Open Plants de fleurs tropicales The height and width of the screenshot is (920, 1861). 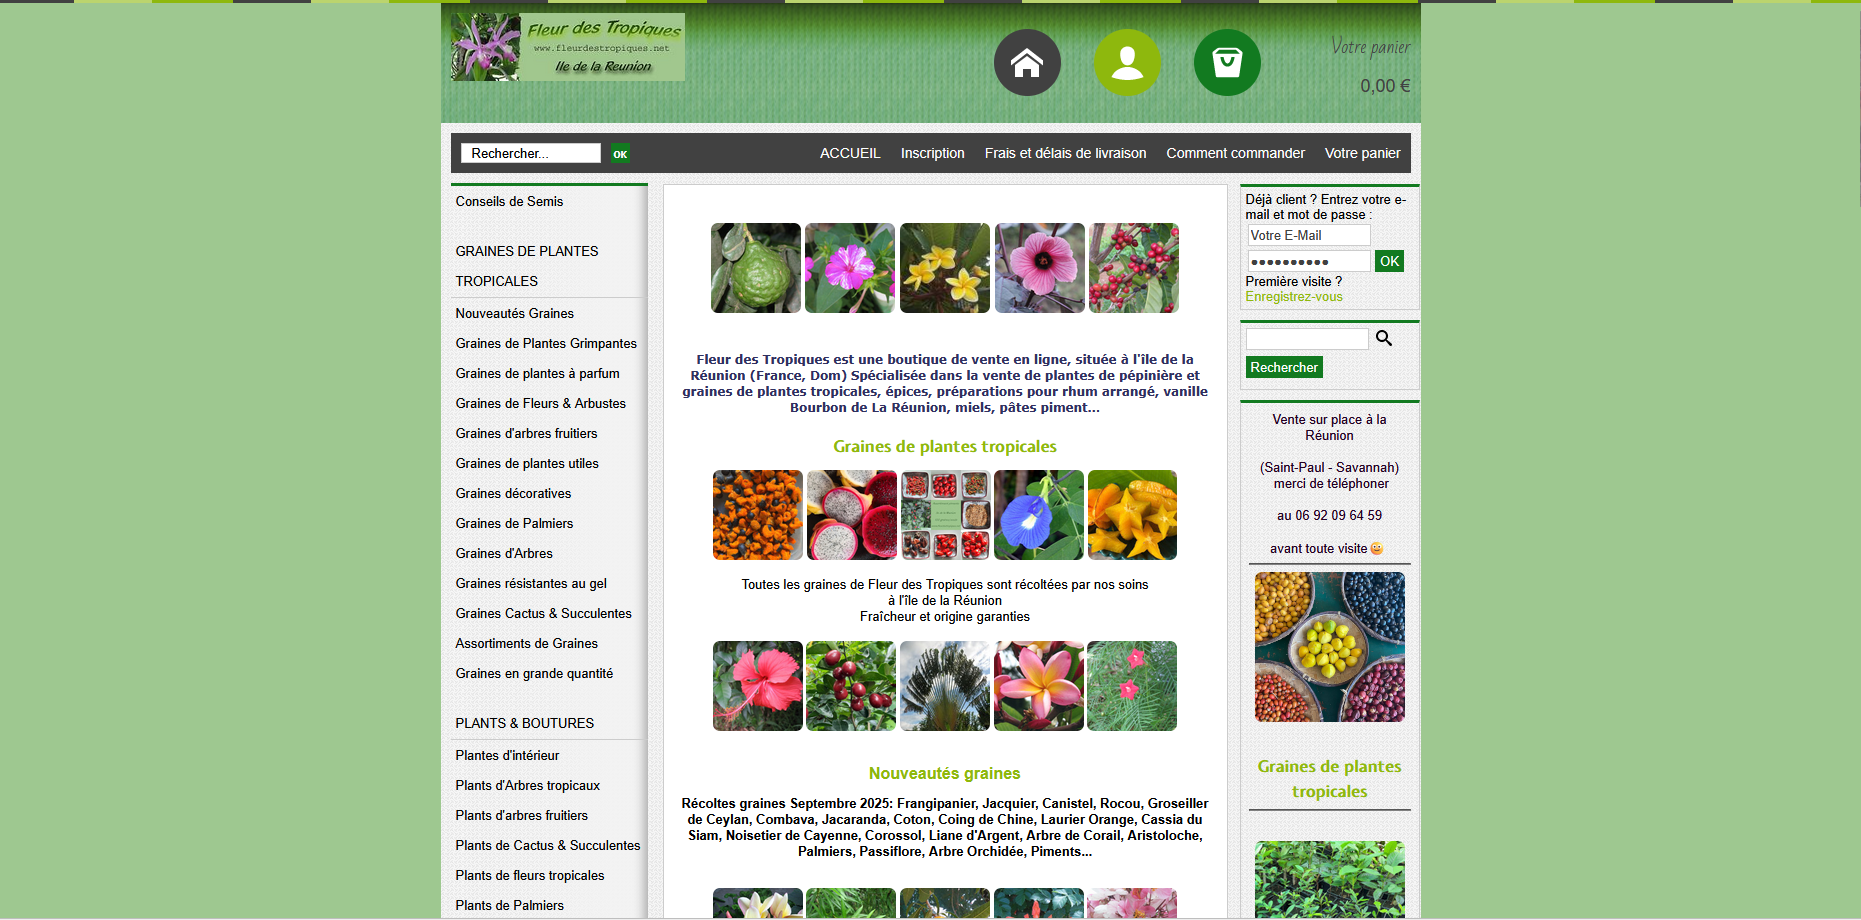point(530,875)
